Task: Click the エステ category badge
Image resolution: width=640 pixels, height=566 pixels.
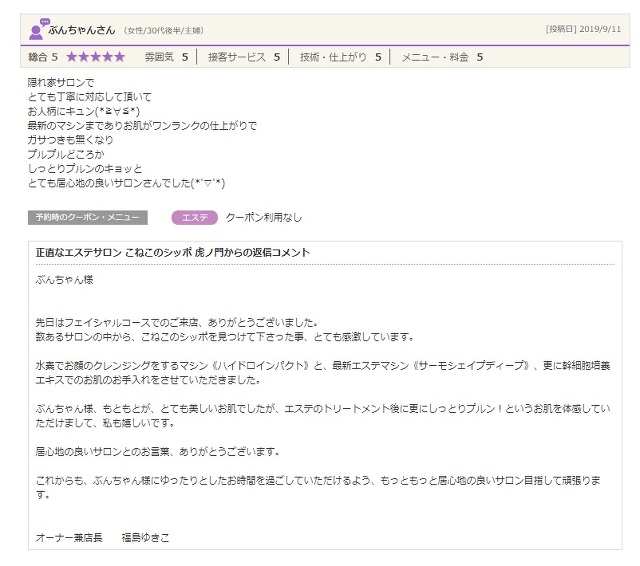Action: click(x=194, y=217)
